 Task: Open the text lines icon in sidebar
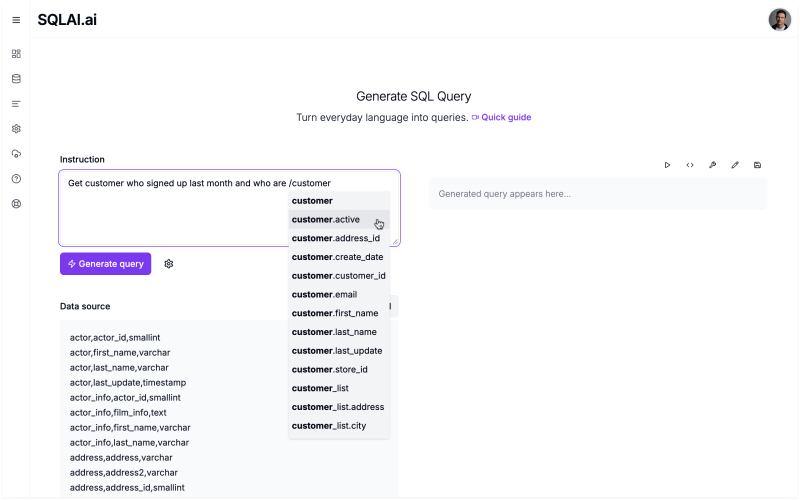coord(16,104)
